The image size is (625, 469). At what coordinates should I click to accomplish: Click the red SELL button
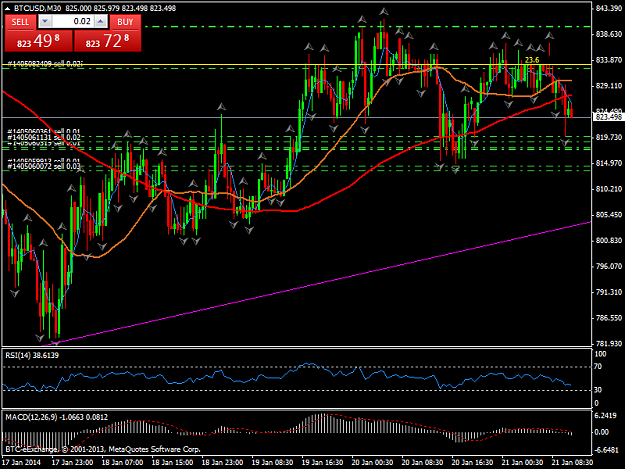pyautogui.click(x=20, y=22)
